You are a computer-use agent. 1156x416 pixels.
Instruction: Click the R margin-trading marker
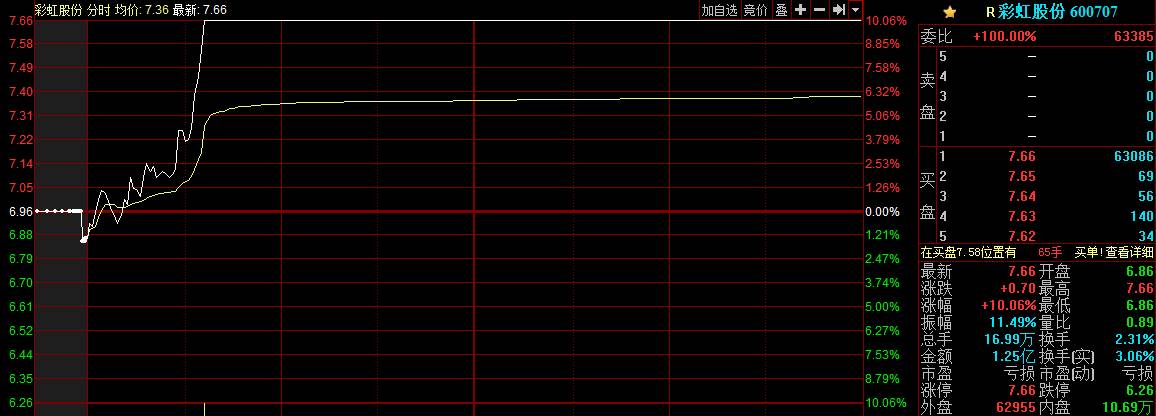[990, 12]
